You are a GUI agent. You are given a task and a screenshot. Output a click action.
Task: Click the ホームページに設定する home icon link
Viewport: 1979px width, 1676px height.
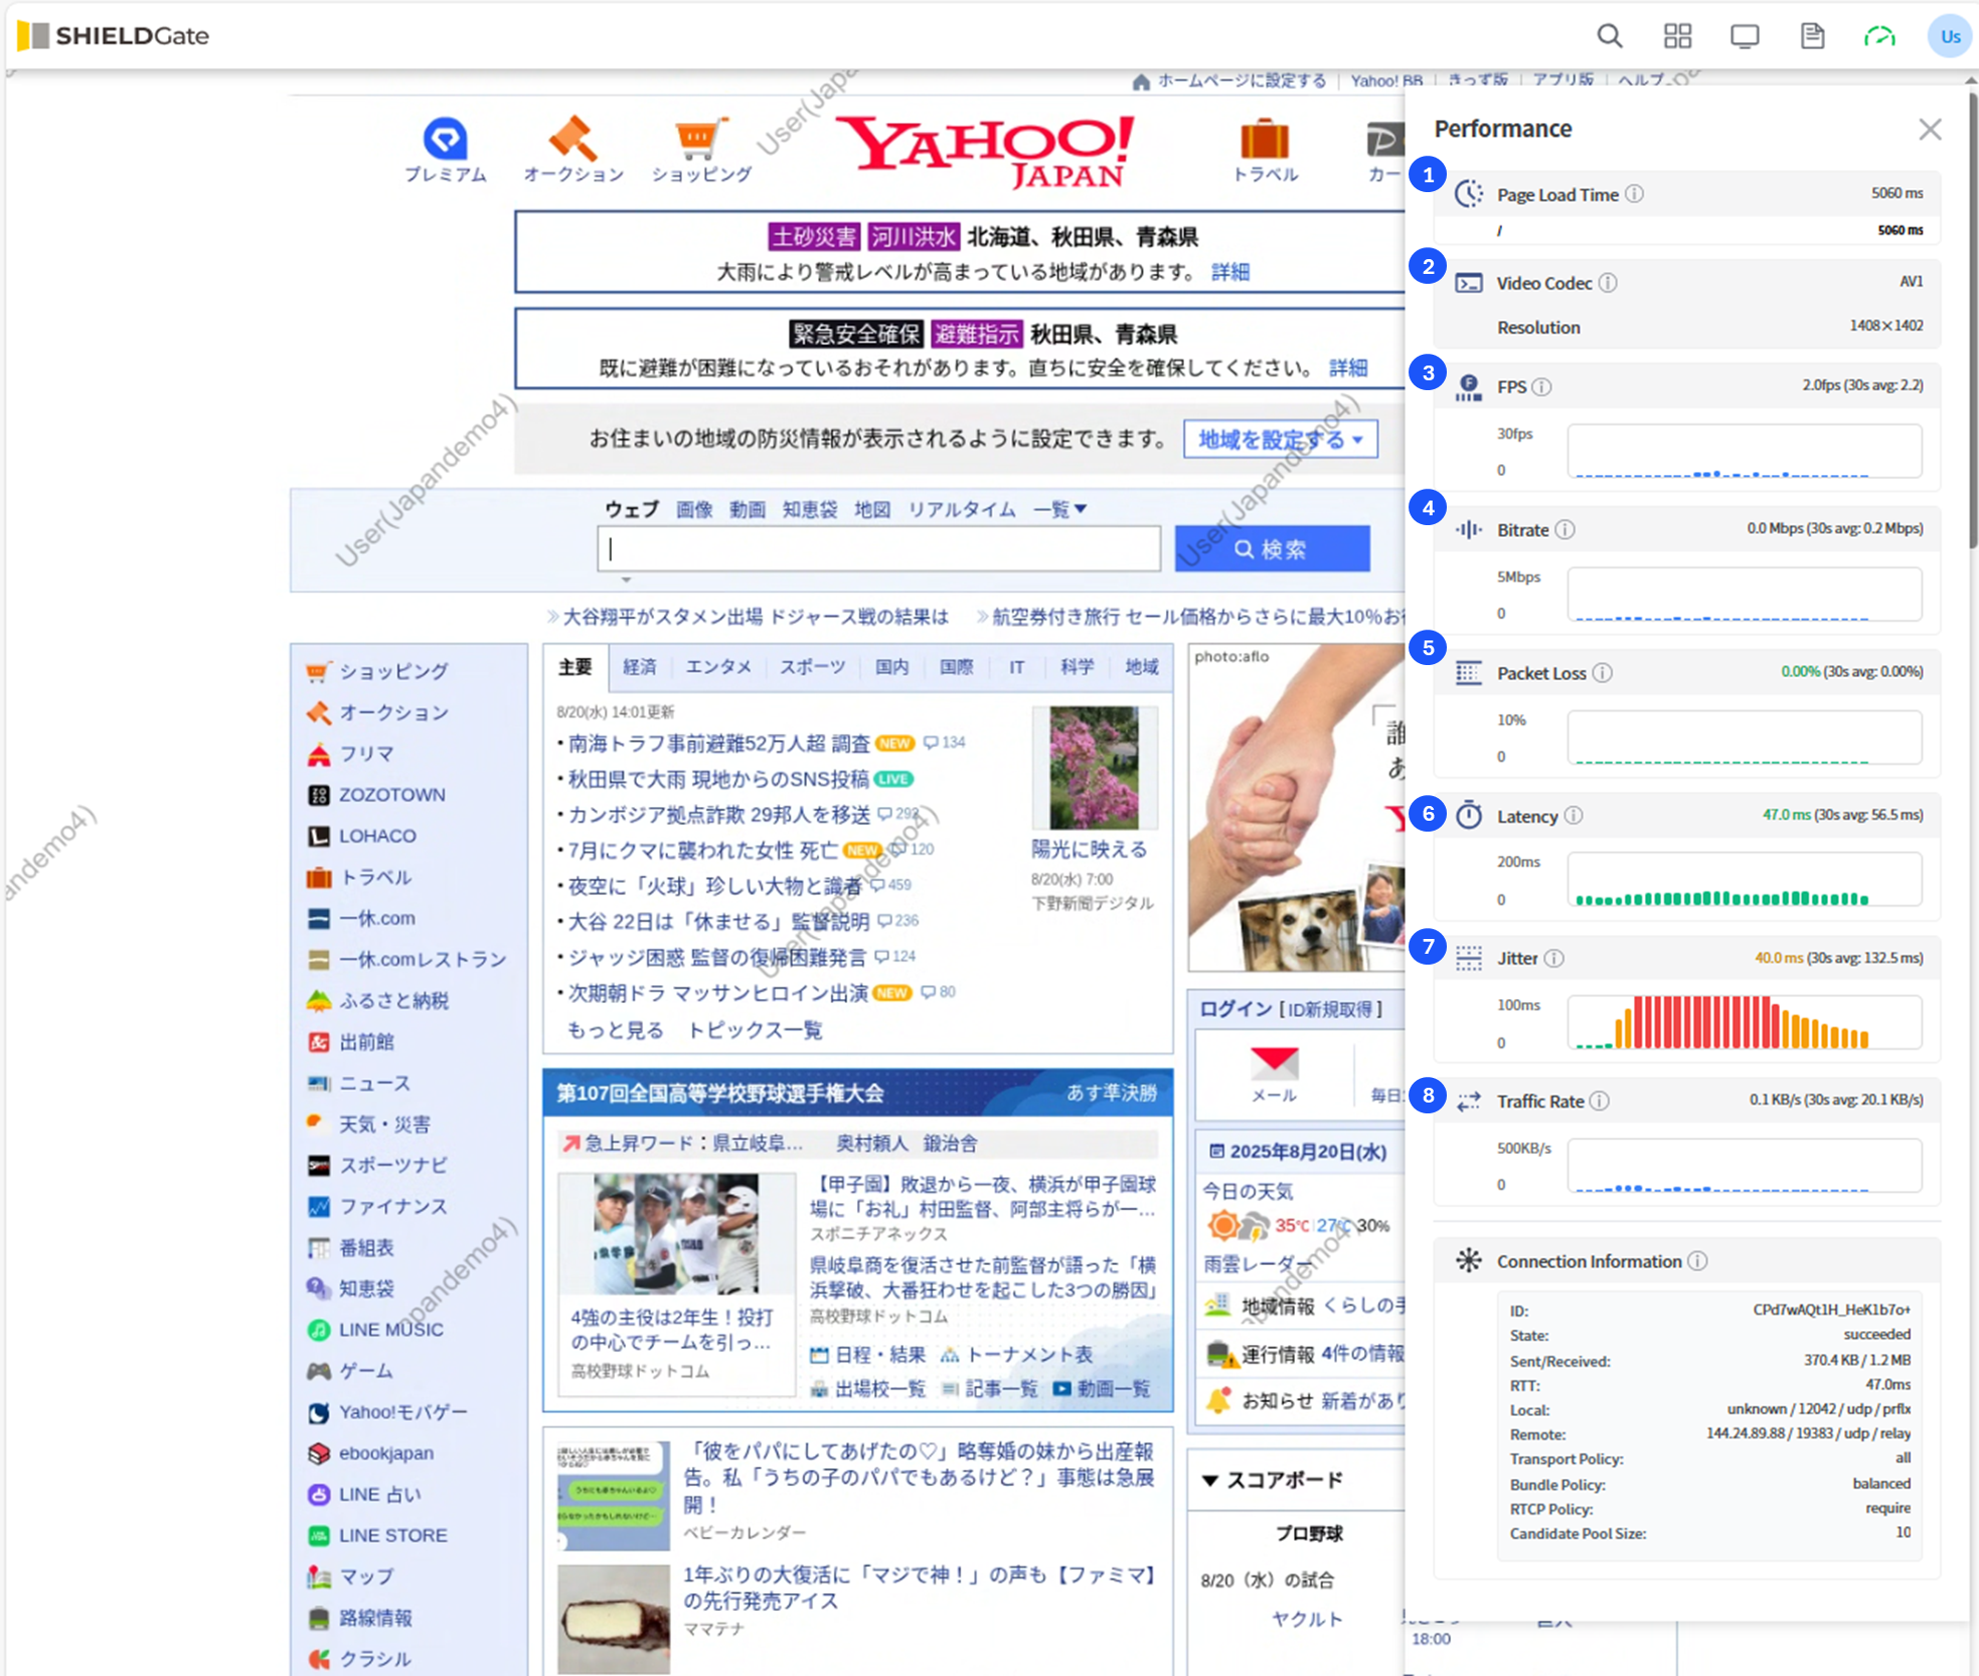(1229, 81)
